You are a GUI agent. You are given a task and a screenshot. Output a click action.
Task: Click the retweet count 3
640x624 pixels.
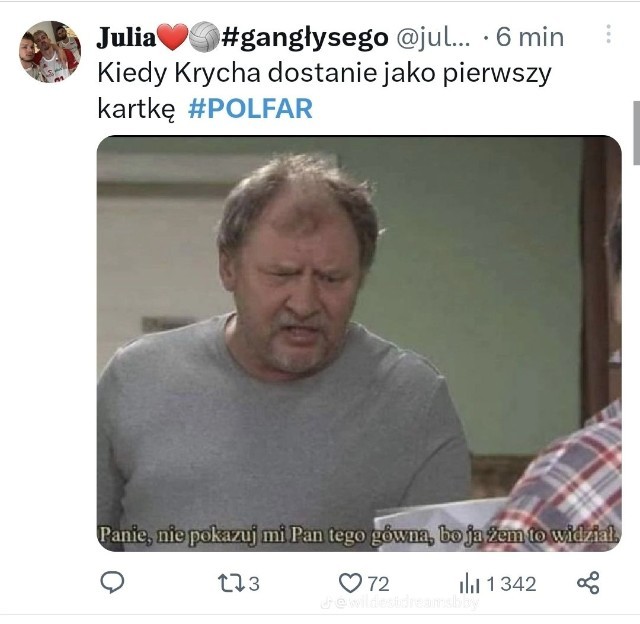pyautogui.click(x=254, y=584)
